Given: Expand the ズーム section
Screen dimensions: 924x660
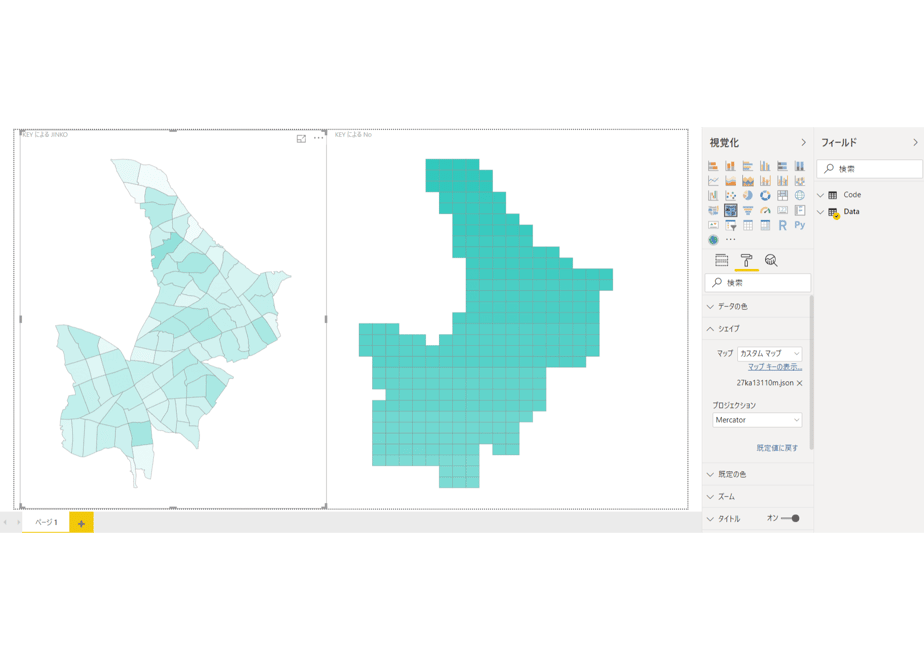Looking at the screenshot, I should click(757, 497).
